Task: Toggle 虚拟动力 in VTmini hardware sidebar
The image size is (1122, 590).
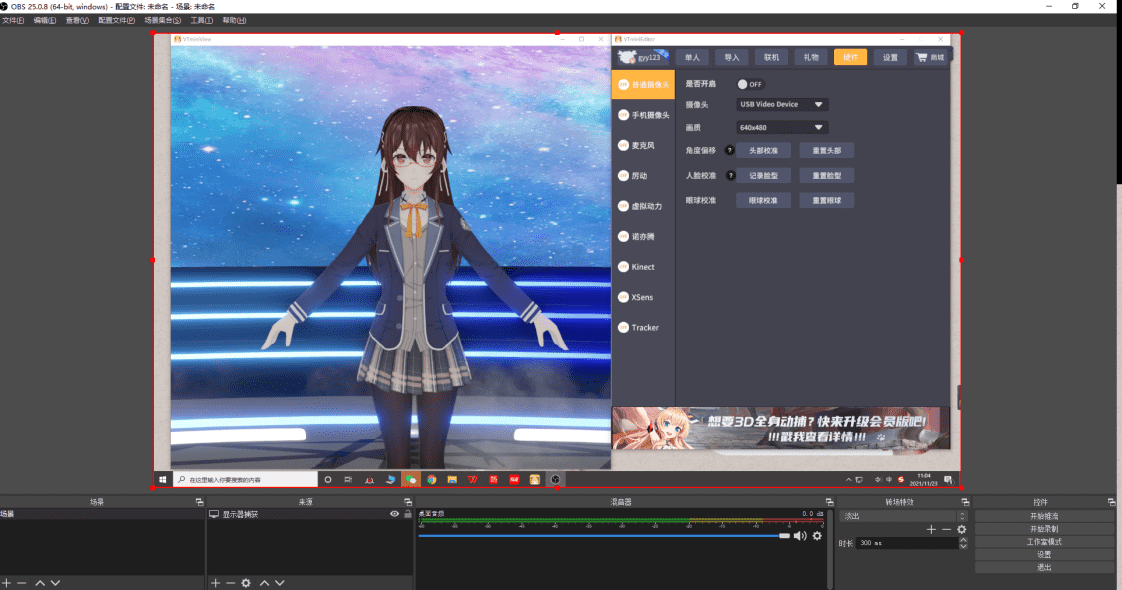Action: click(x=623, y=206)
